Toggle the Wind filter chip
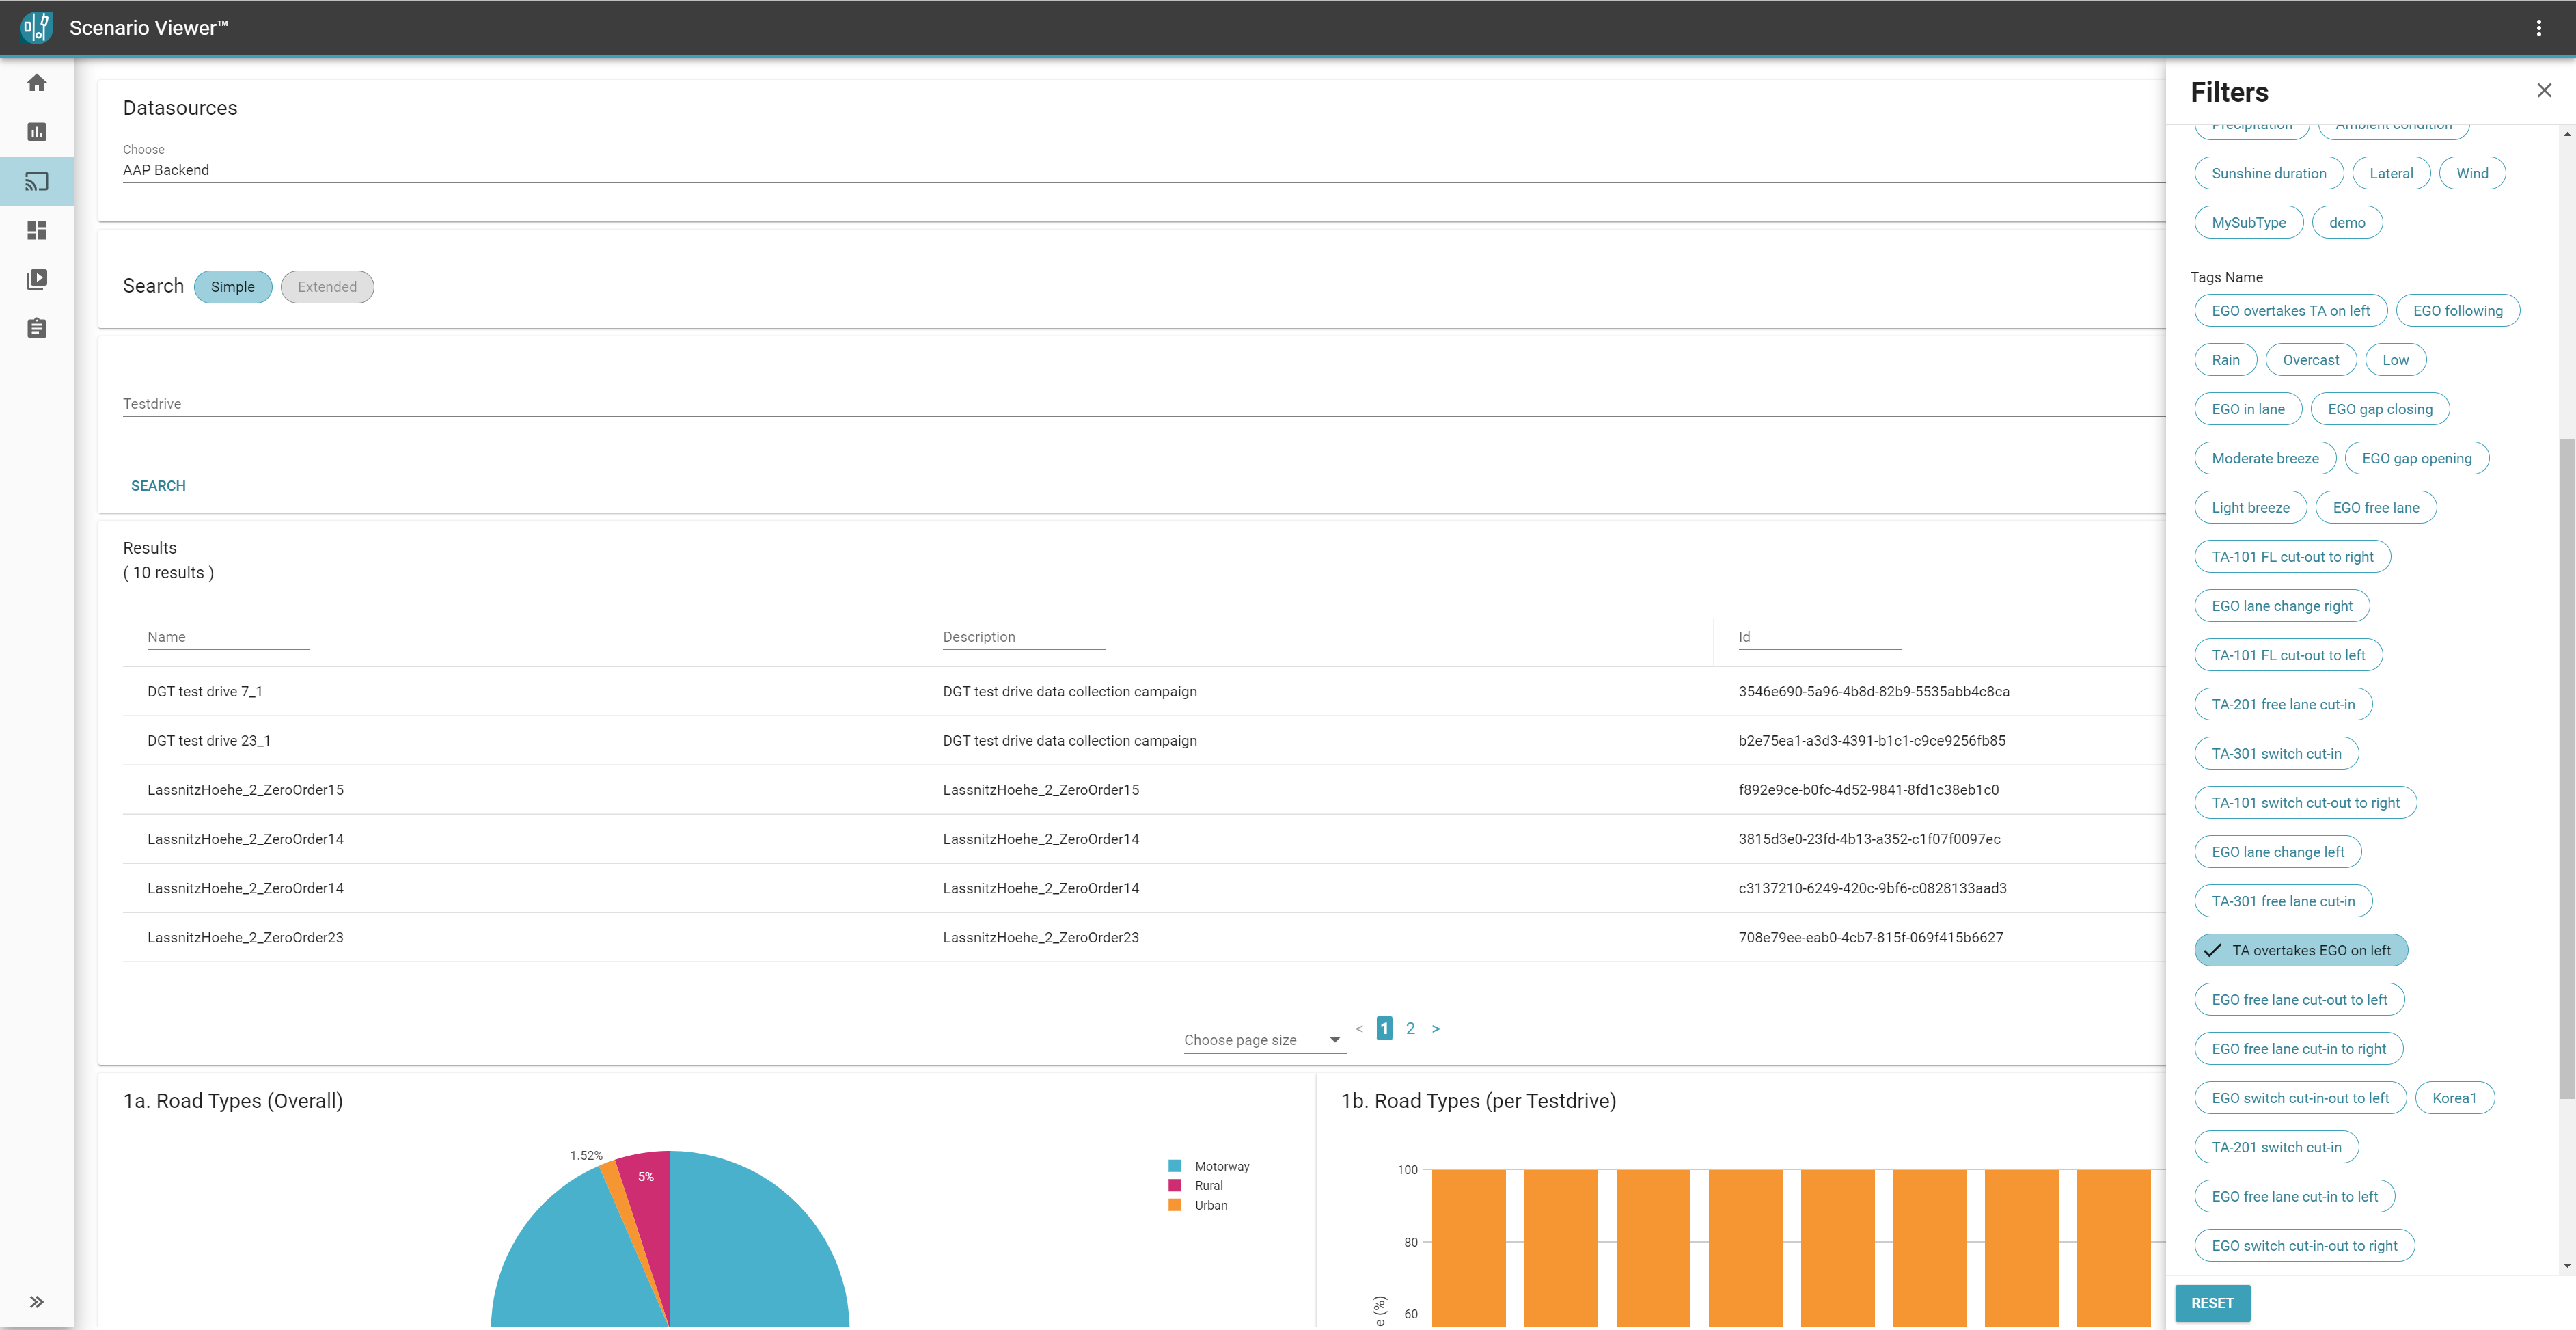Image resolution: width=2576 pixels, height=1330 pixels. (x=2472, y=173)
